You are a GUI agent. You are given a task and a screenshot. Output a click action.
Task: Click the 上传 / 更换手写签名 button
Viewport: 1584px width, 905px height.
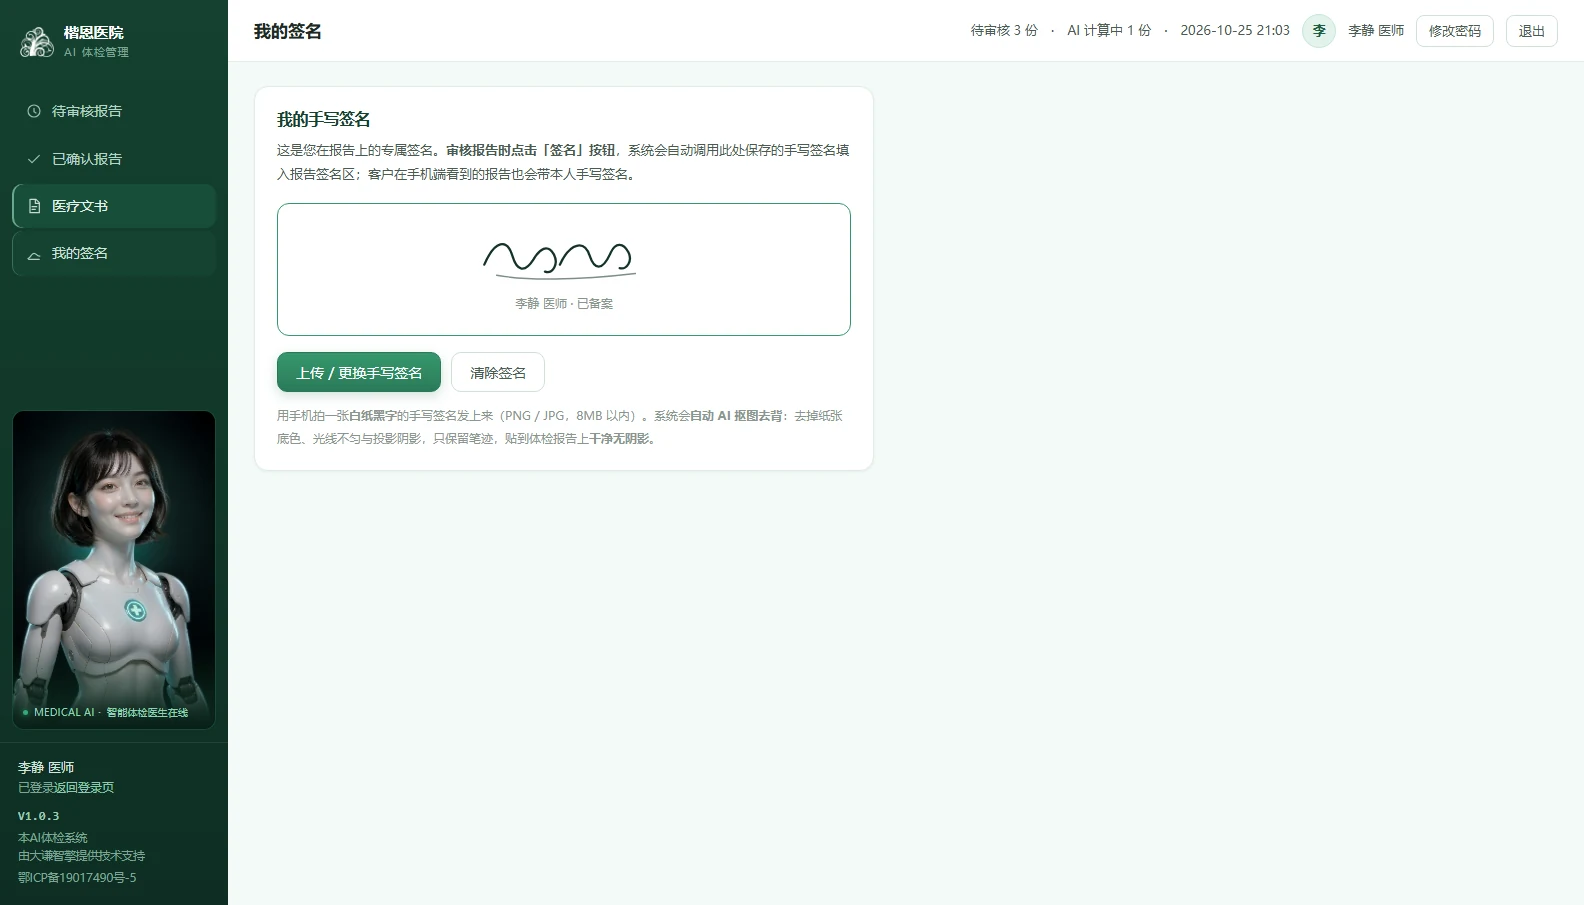pyautogui.click(x=359, y=372)
